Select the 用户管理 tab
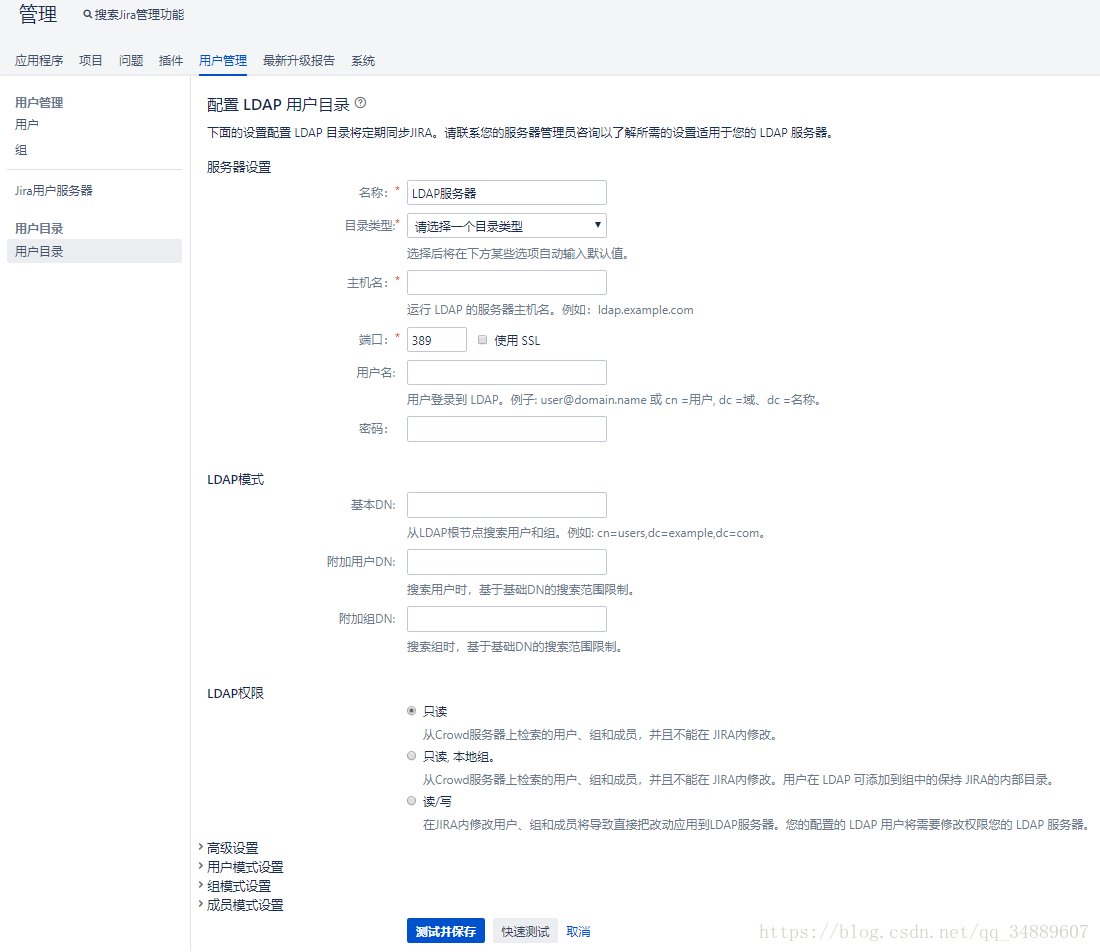The width and height of the screenshot is (1100, 952). (223, 60)
